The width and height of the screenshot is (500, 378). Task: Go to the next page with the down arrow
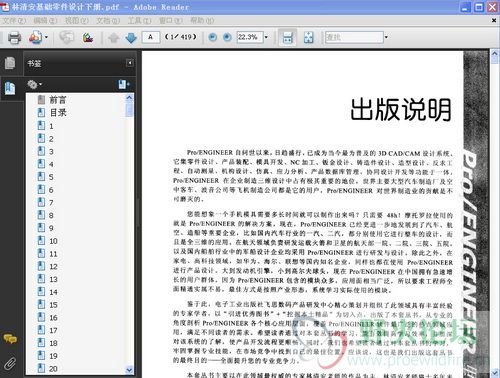[x=131, y=38]
